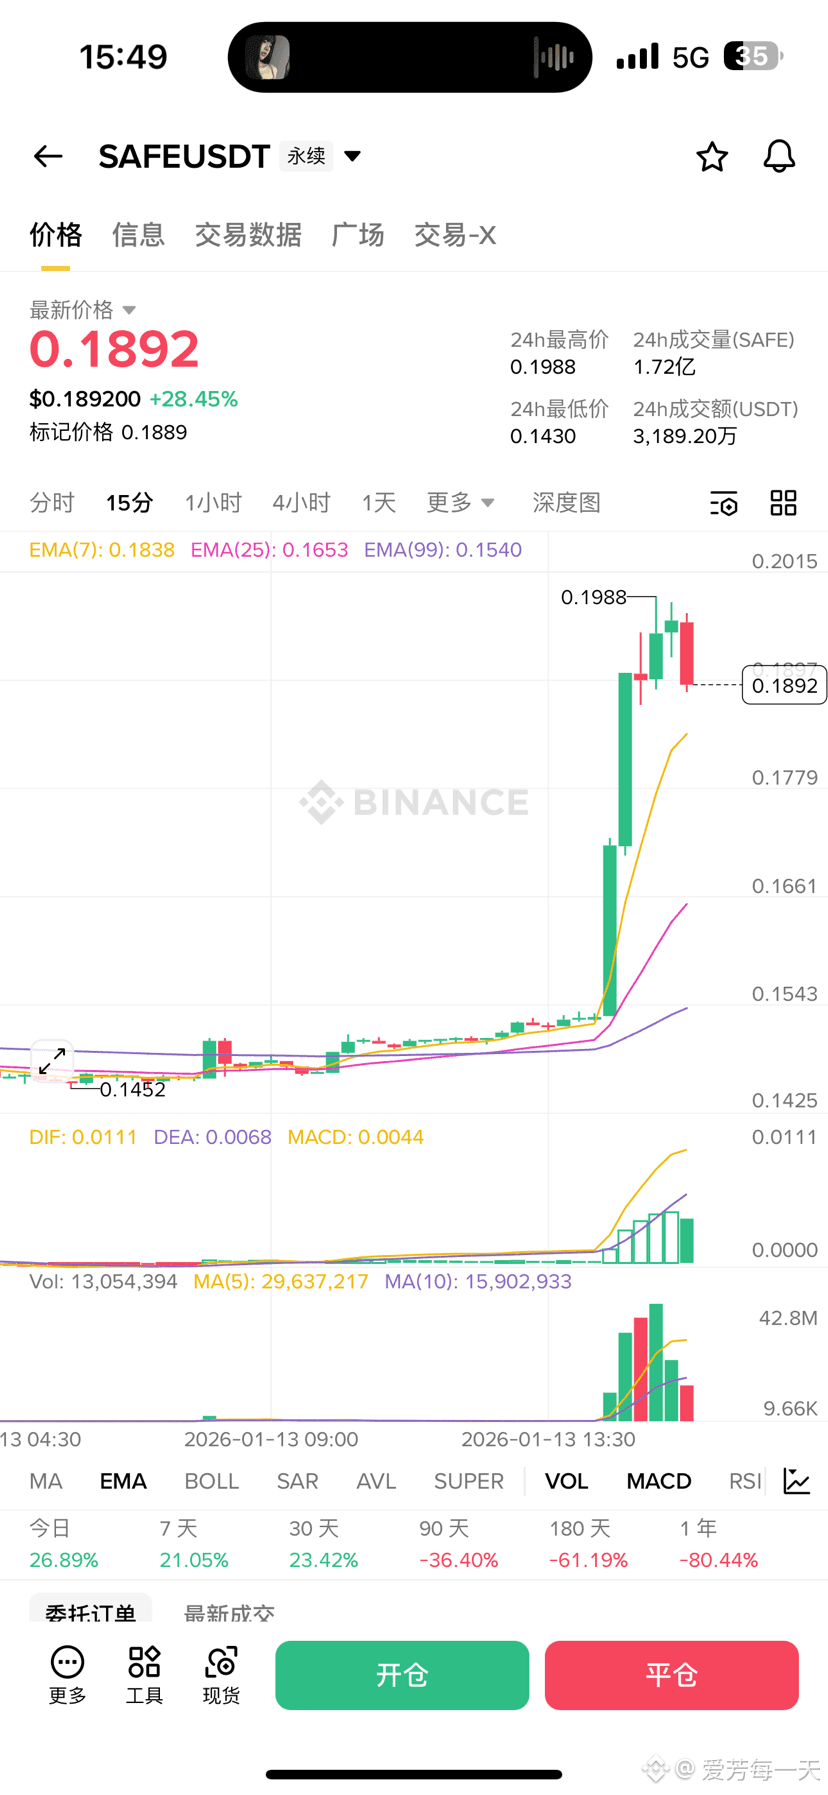Toggle the BOLL indicator

[212, 1481]
